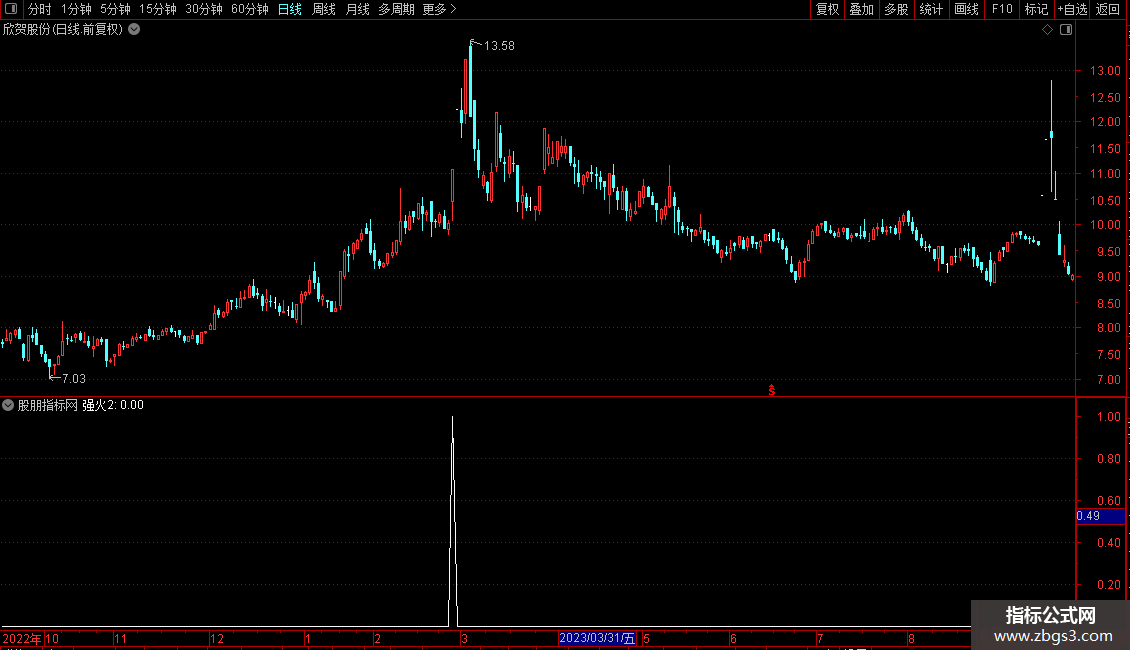Add stock to watchlist with +自选

pyautogui.click(x=1072, y=9)
